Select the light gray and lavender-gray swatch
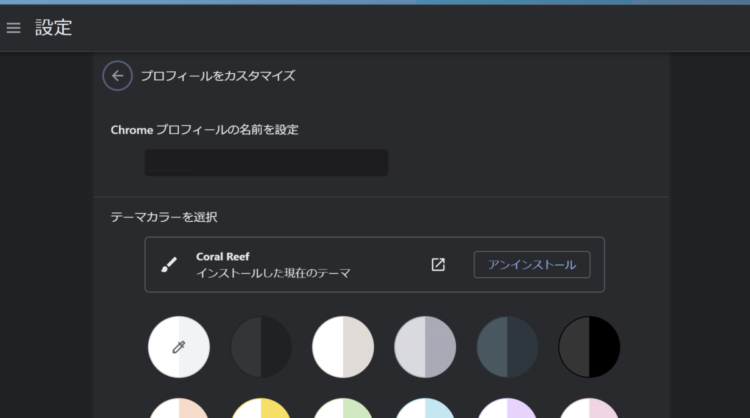Screen dimensions: 750x418 tap(425, 347)
